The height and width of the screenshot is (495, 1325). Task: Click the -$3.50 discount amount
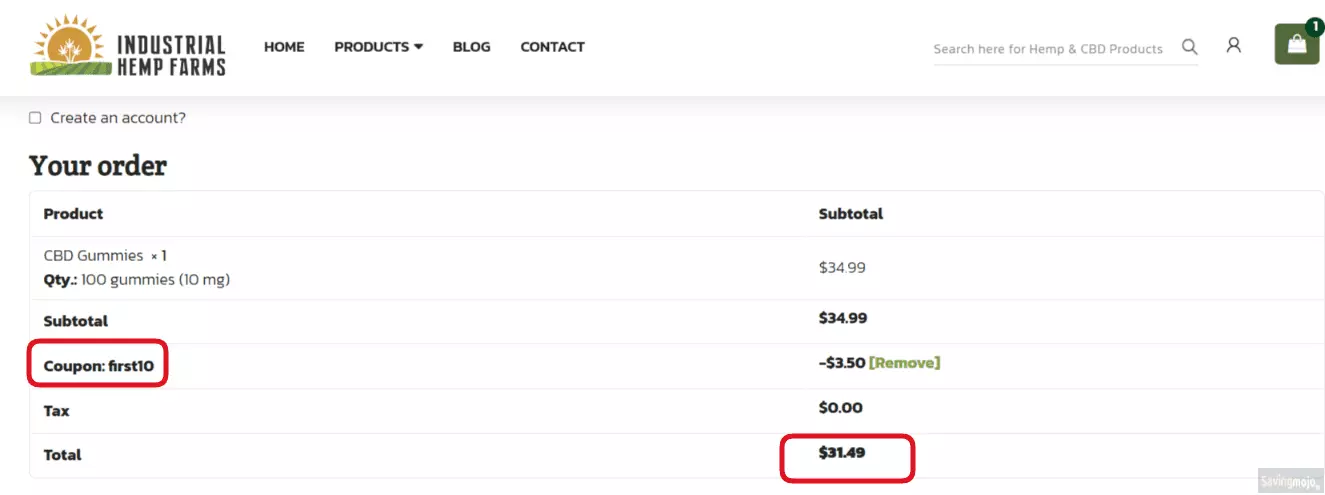[x=842, y=363]
